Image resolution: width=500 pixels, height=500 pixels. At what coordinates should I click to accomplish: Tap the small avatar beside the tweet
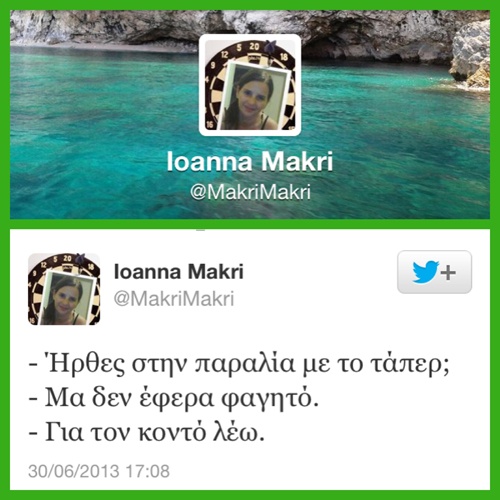(x=64, y=289)
